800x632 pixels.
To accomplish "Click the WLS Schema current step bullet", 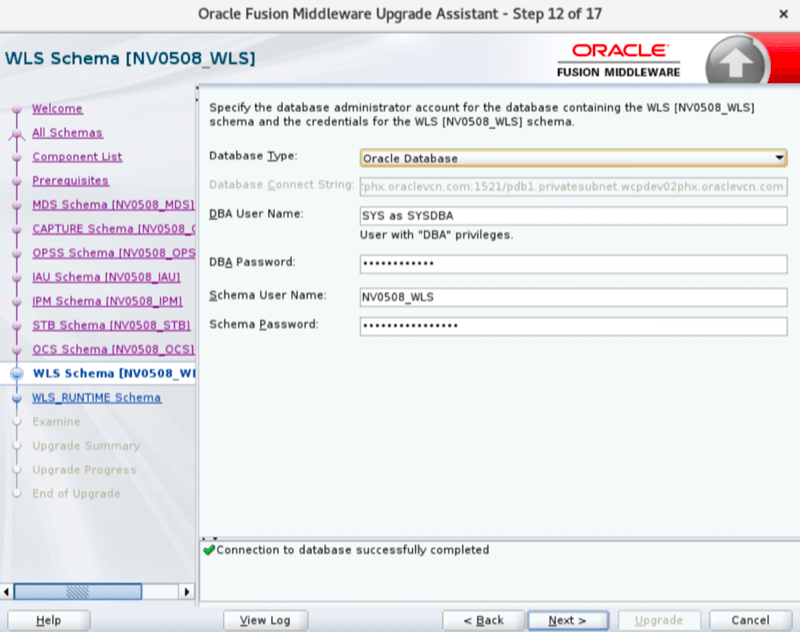I will click(17, 374).
